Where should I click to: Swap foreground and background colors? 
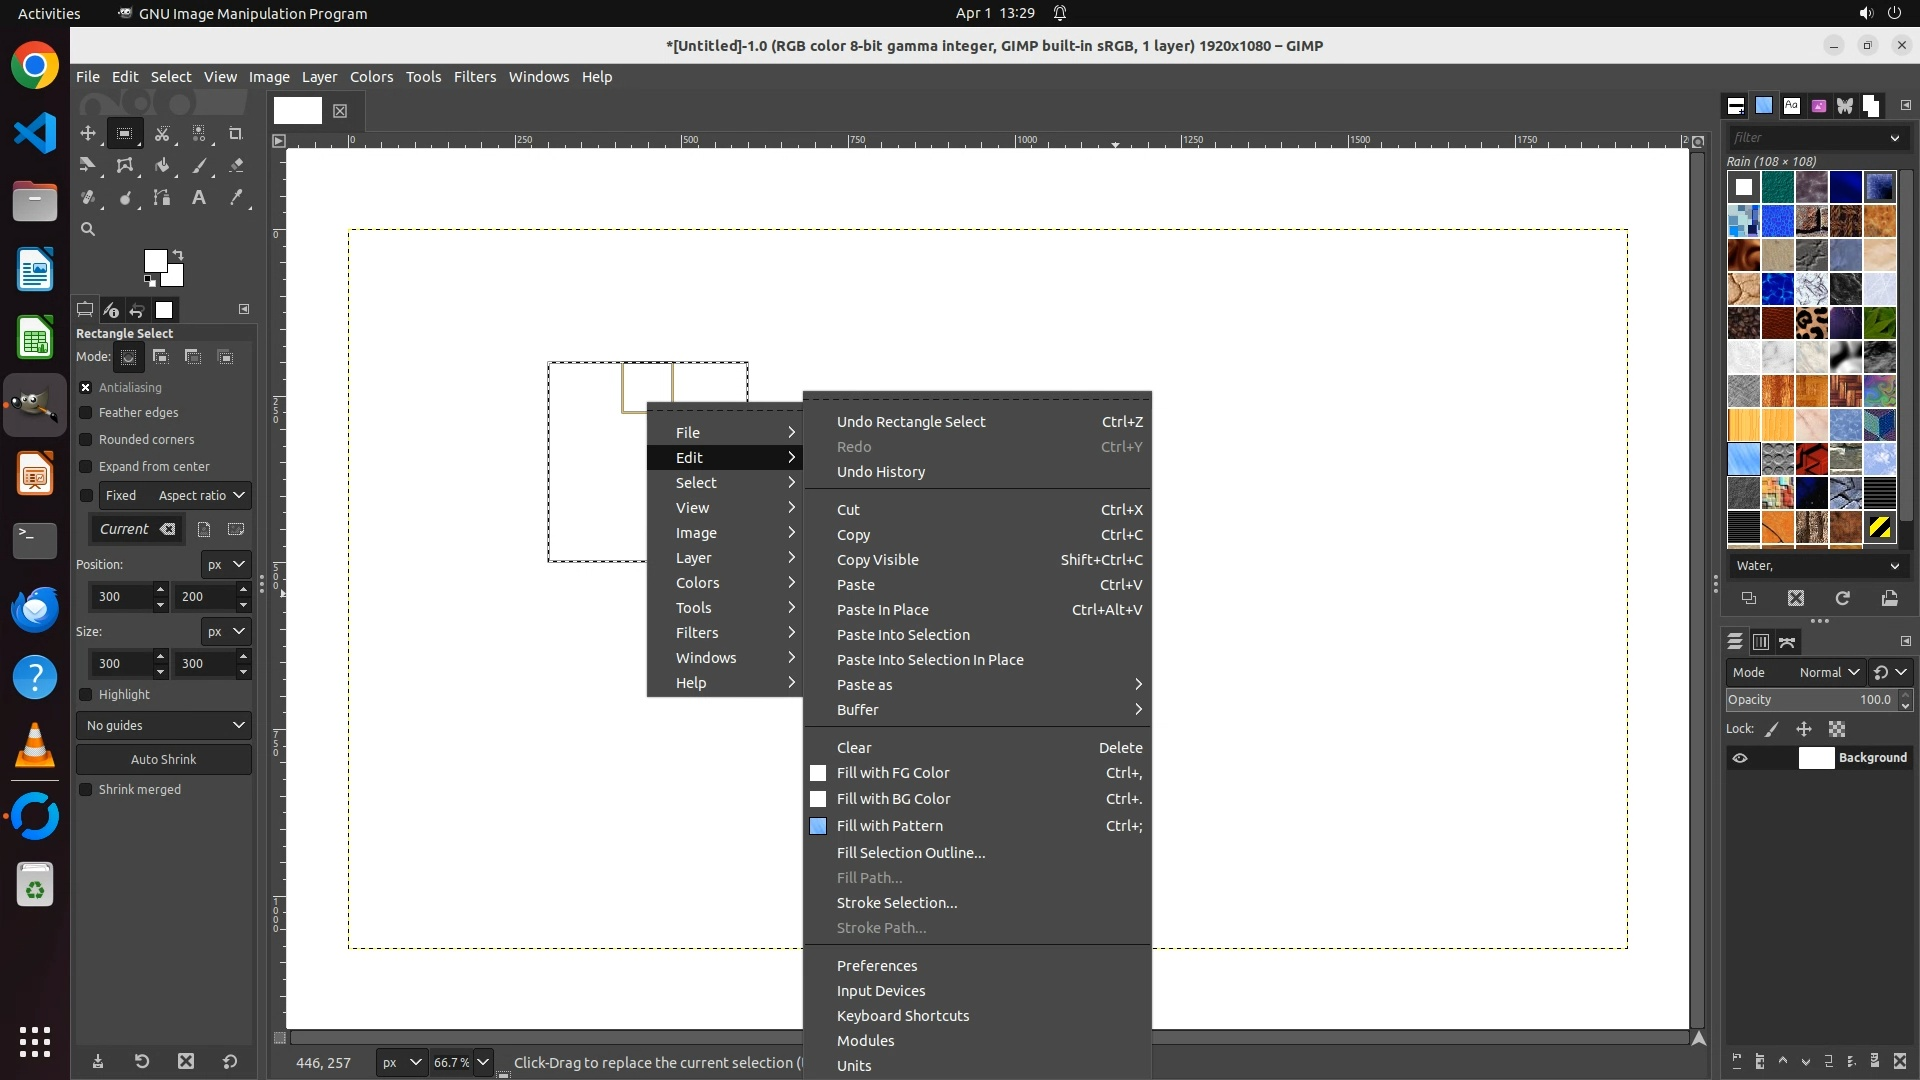tap(178, 254)
